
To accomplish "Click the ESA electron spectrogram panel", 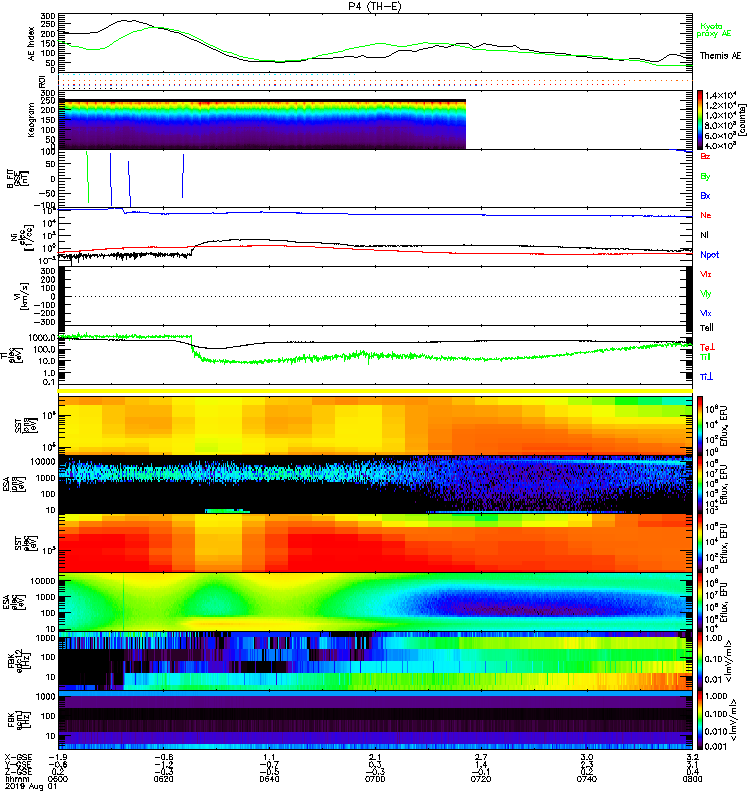I will tap(375, 602).
